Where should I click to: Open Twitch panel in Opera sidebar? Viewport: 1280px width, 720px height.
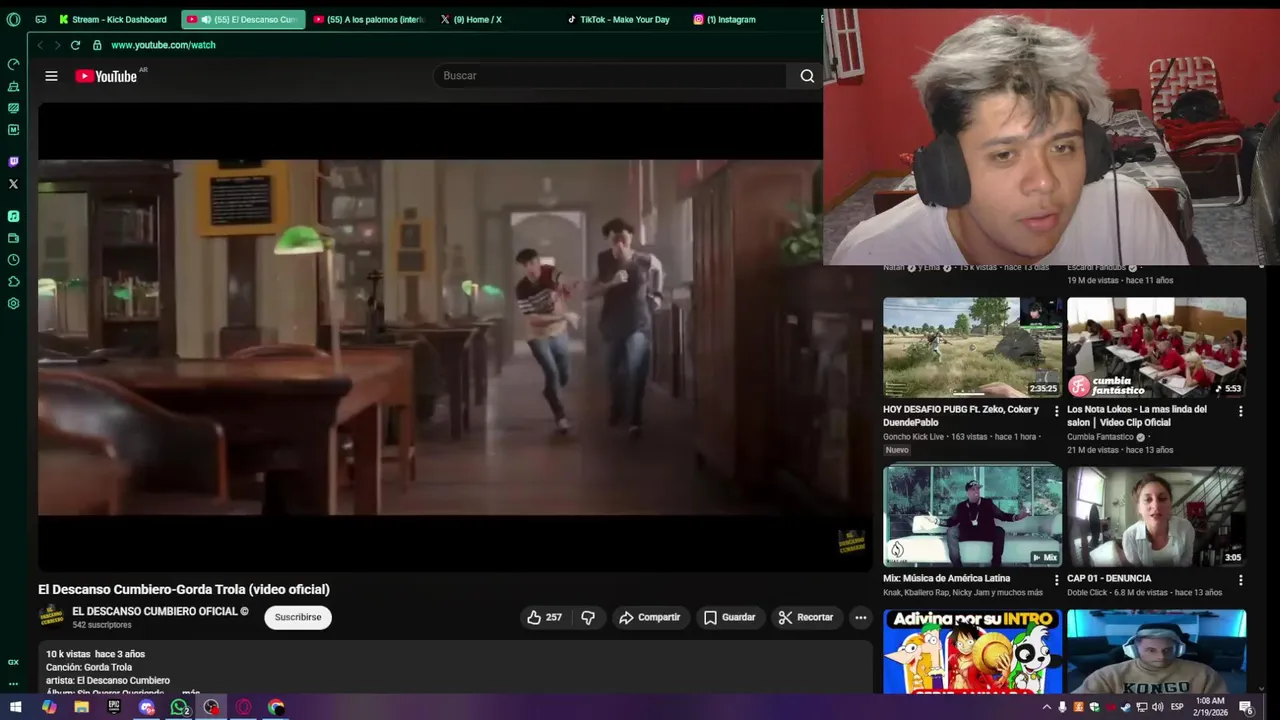click(13, 161)
